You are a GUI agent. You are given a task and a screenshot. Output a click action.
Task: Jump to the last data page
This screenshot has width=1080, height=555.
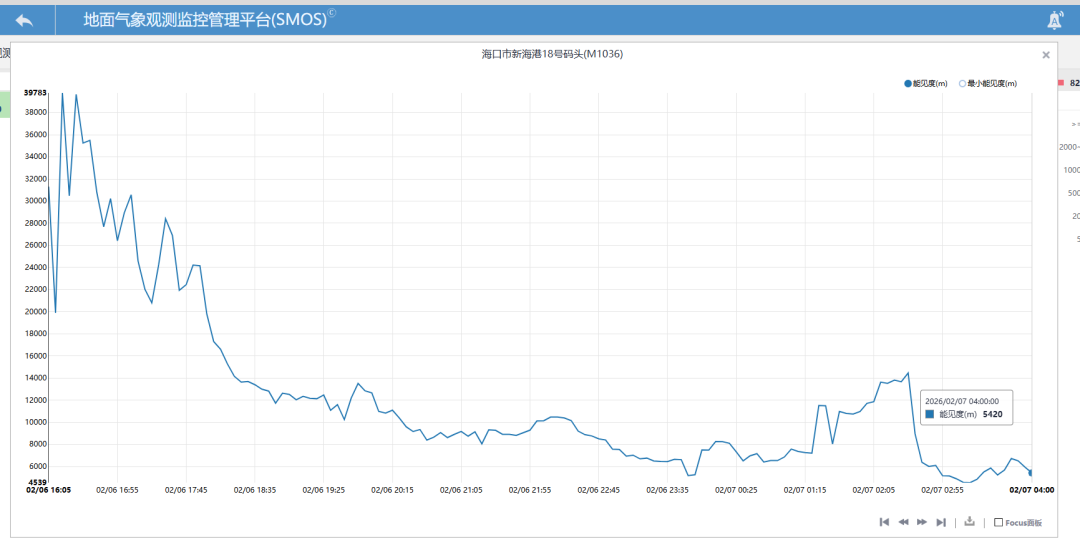(x=941, y=522)
